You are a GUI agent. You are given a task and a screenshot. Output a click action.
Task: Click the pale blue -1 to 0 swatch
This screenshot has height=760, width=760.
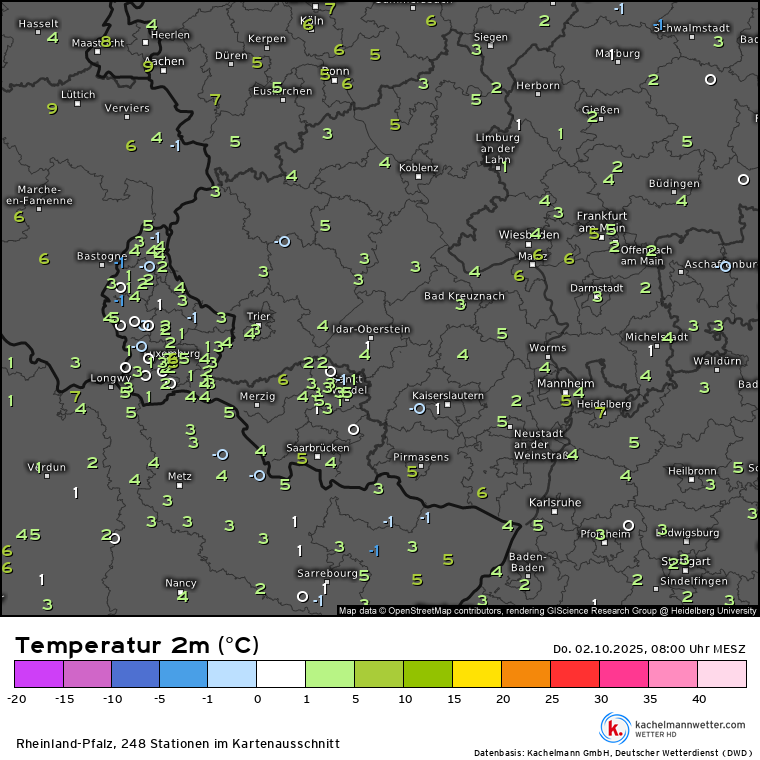pyautogui.click(x=232, y=674)
